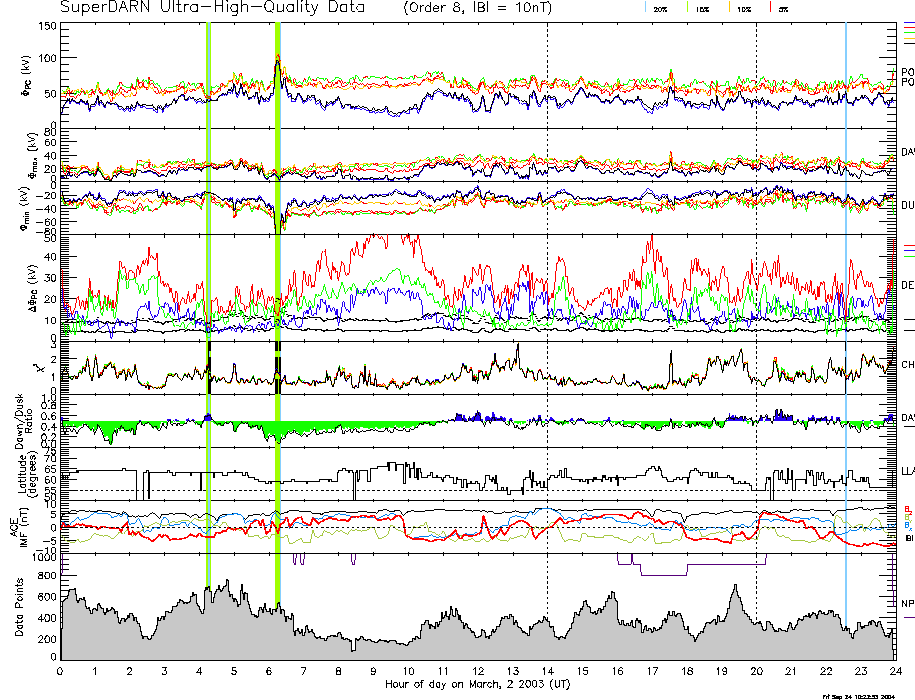Click the 5% red legend marker
The width and height of the screenshot is (915, 700).
pyautogui.click(x=768, y=8)
